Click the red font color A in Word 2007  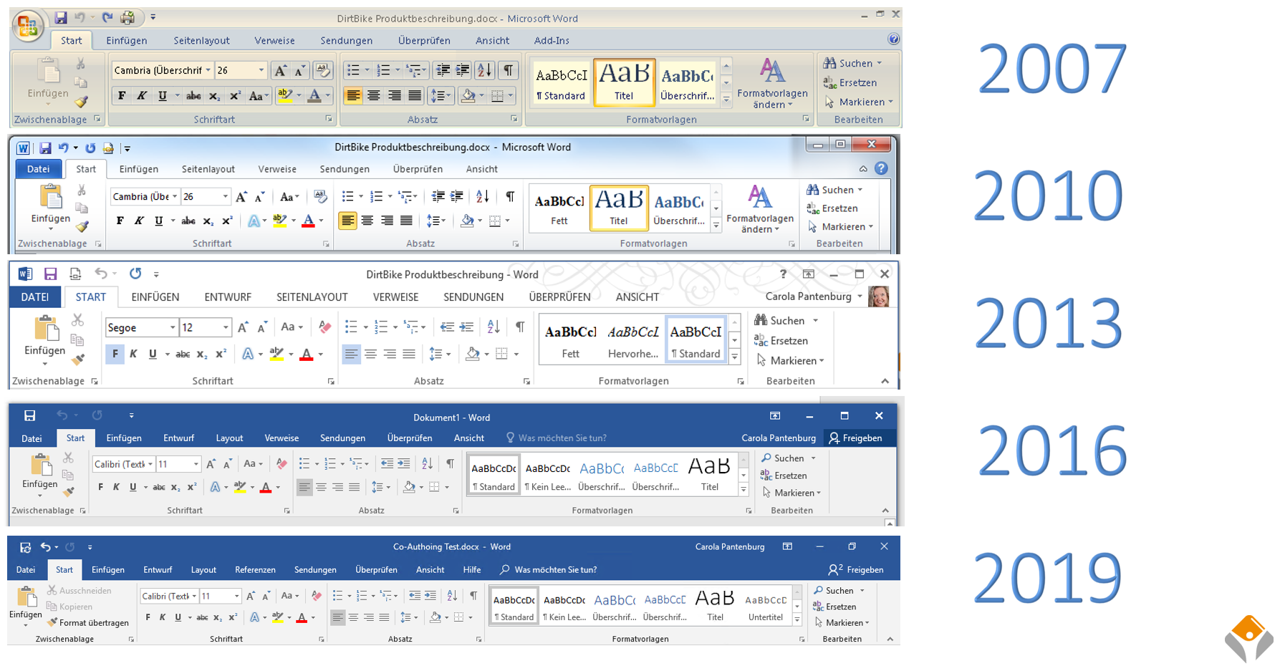click(314, 96)
